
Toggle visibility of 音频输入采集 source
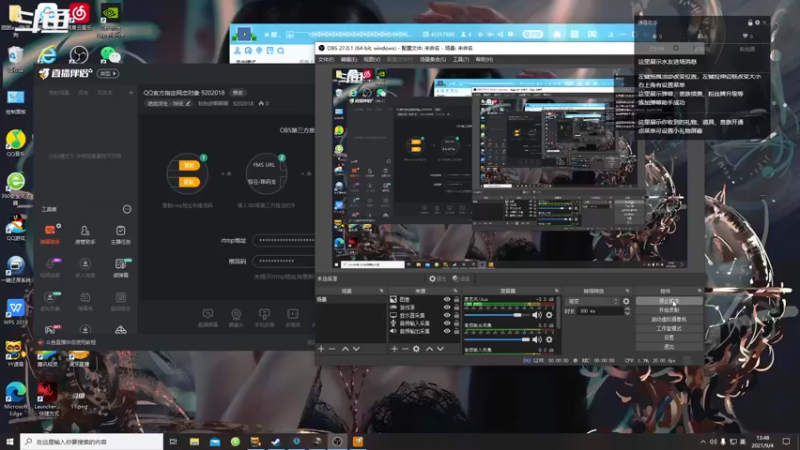[x=447, y=323]
